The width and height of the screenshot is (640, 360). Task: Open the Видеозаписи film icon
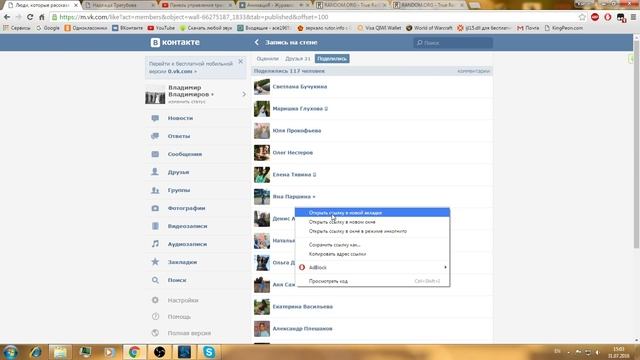155,226
